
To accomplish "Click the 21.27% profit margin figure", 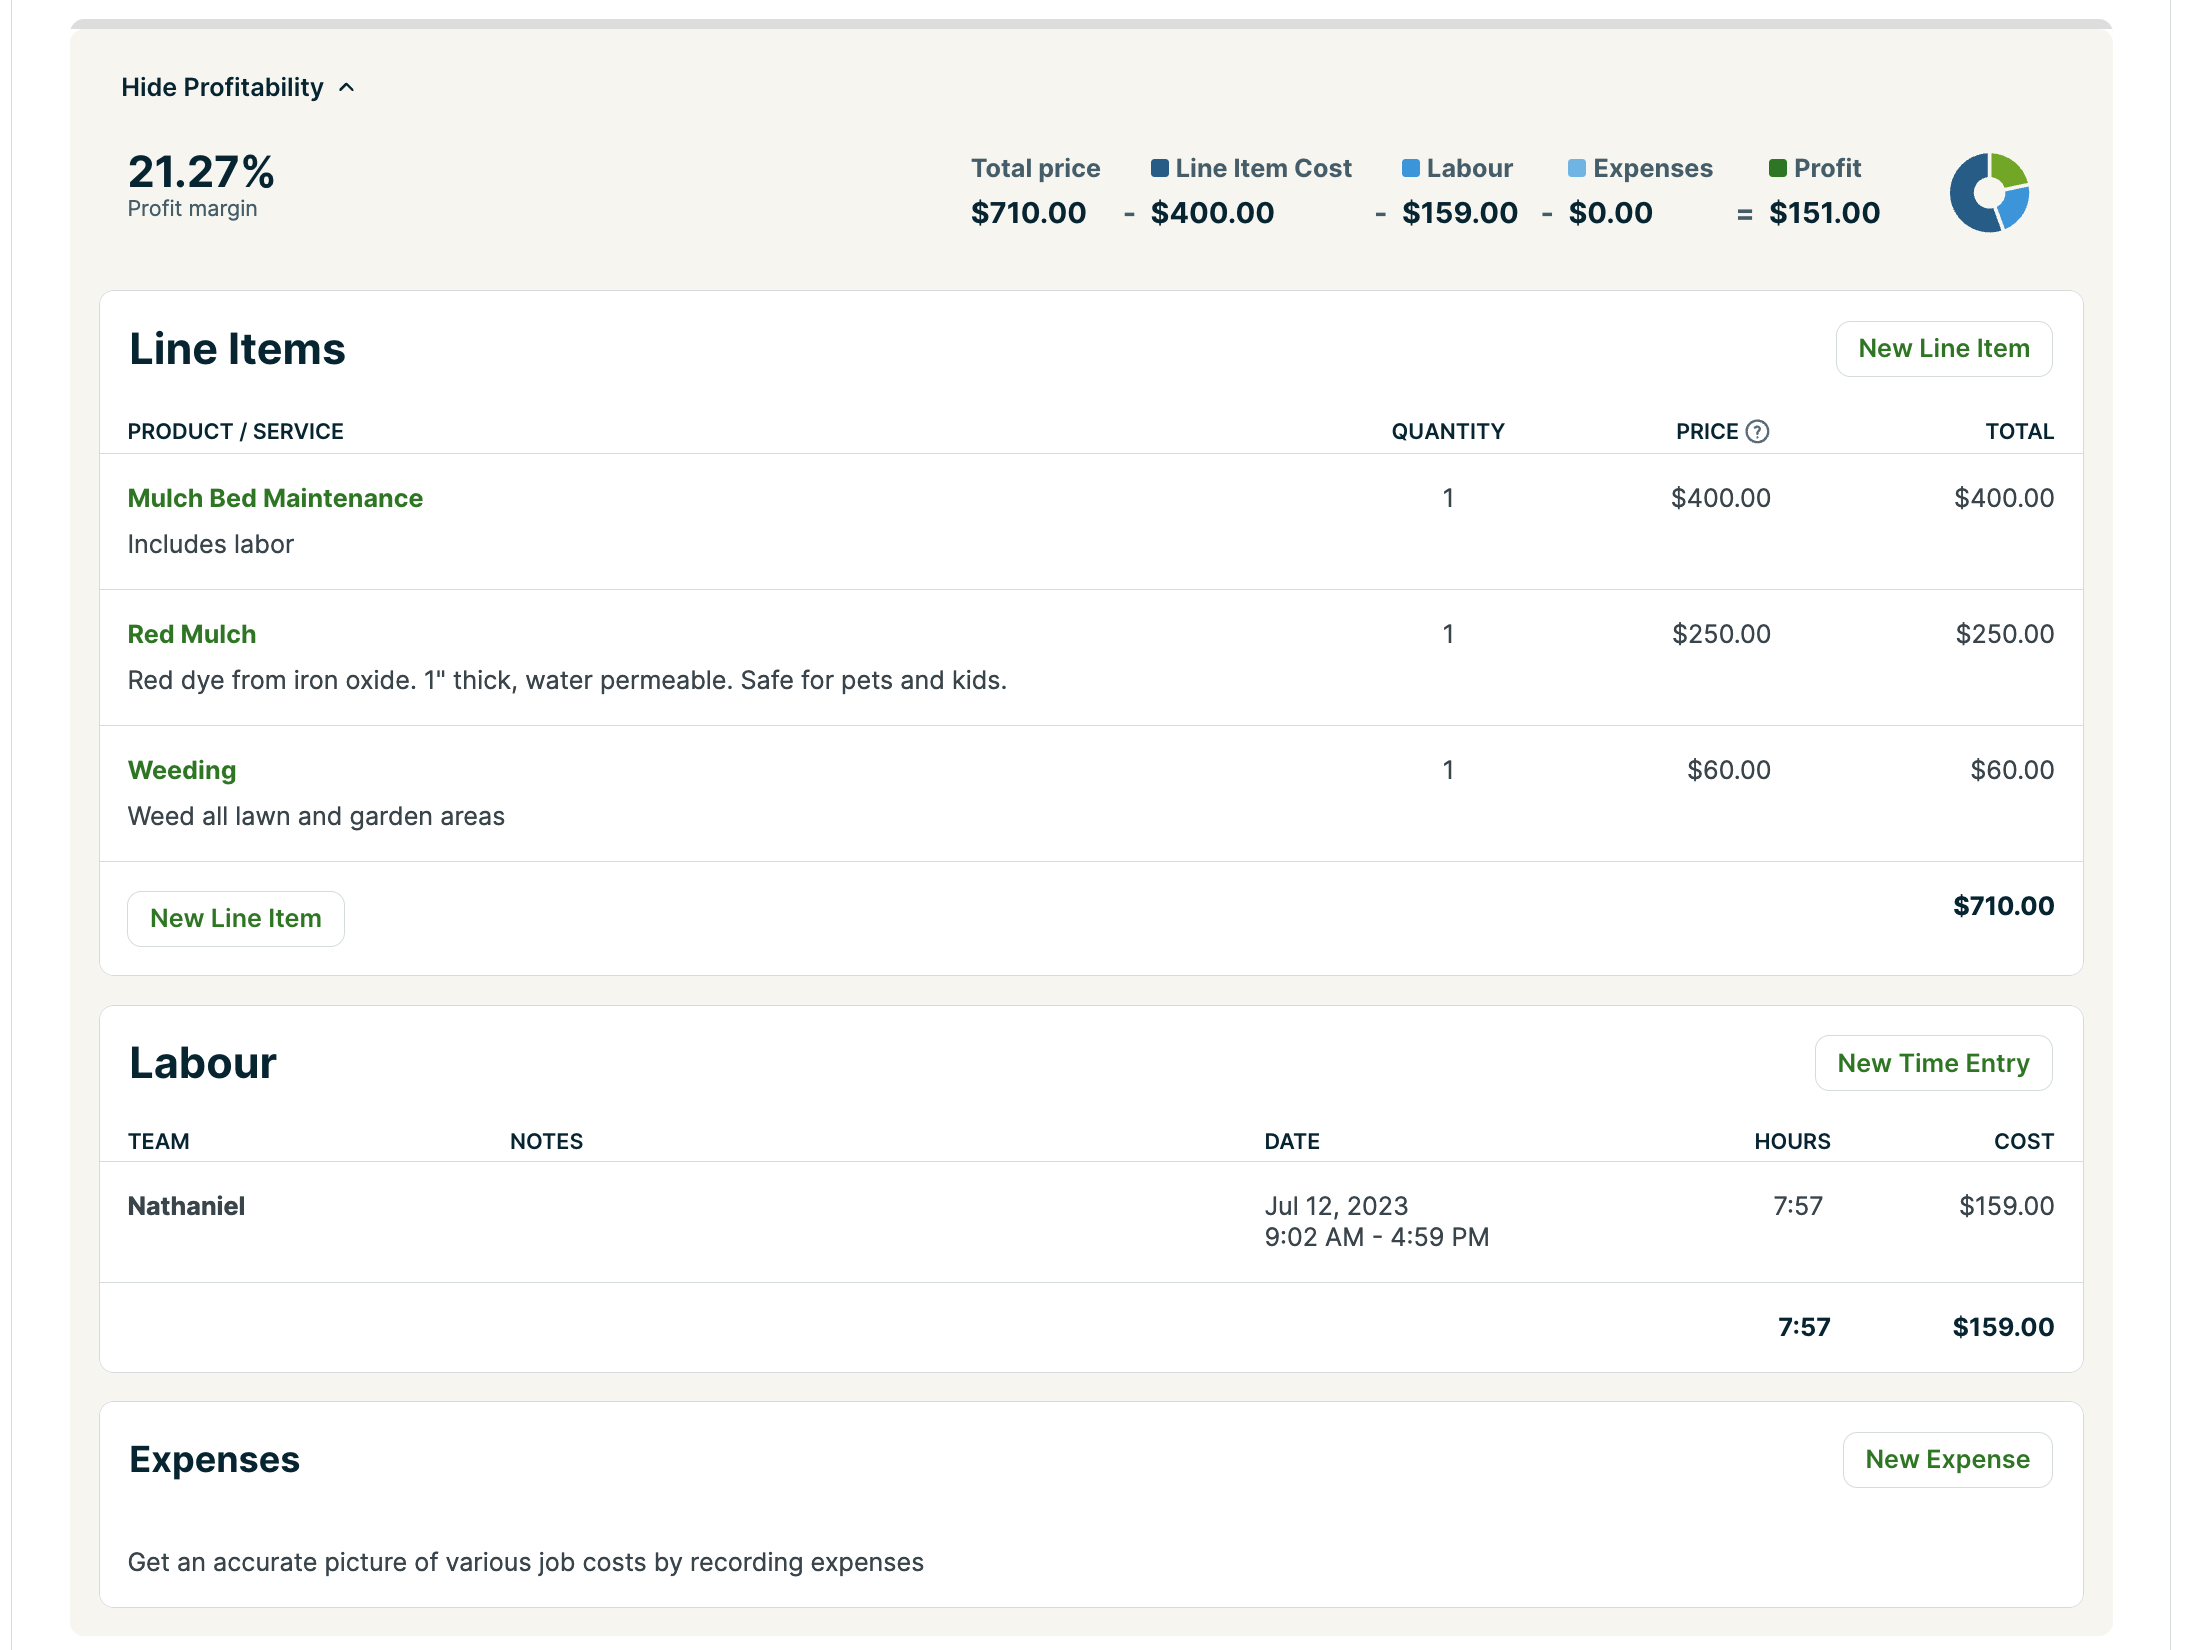I will [201, 172].
